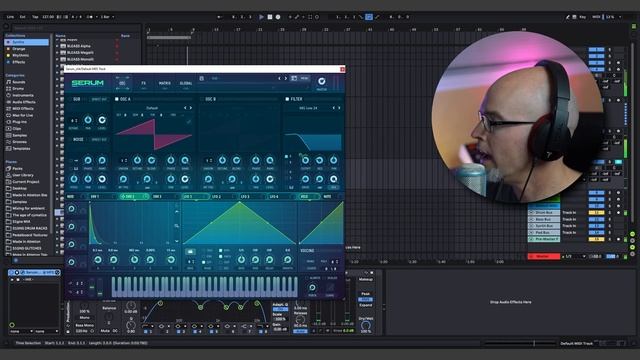
Task: Go to next Serum preset with arrow
Action: [x=285, y=78]
